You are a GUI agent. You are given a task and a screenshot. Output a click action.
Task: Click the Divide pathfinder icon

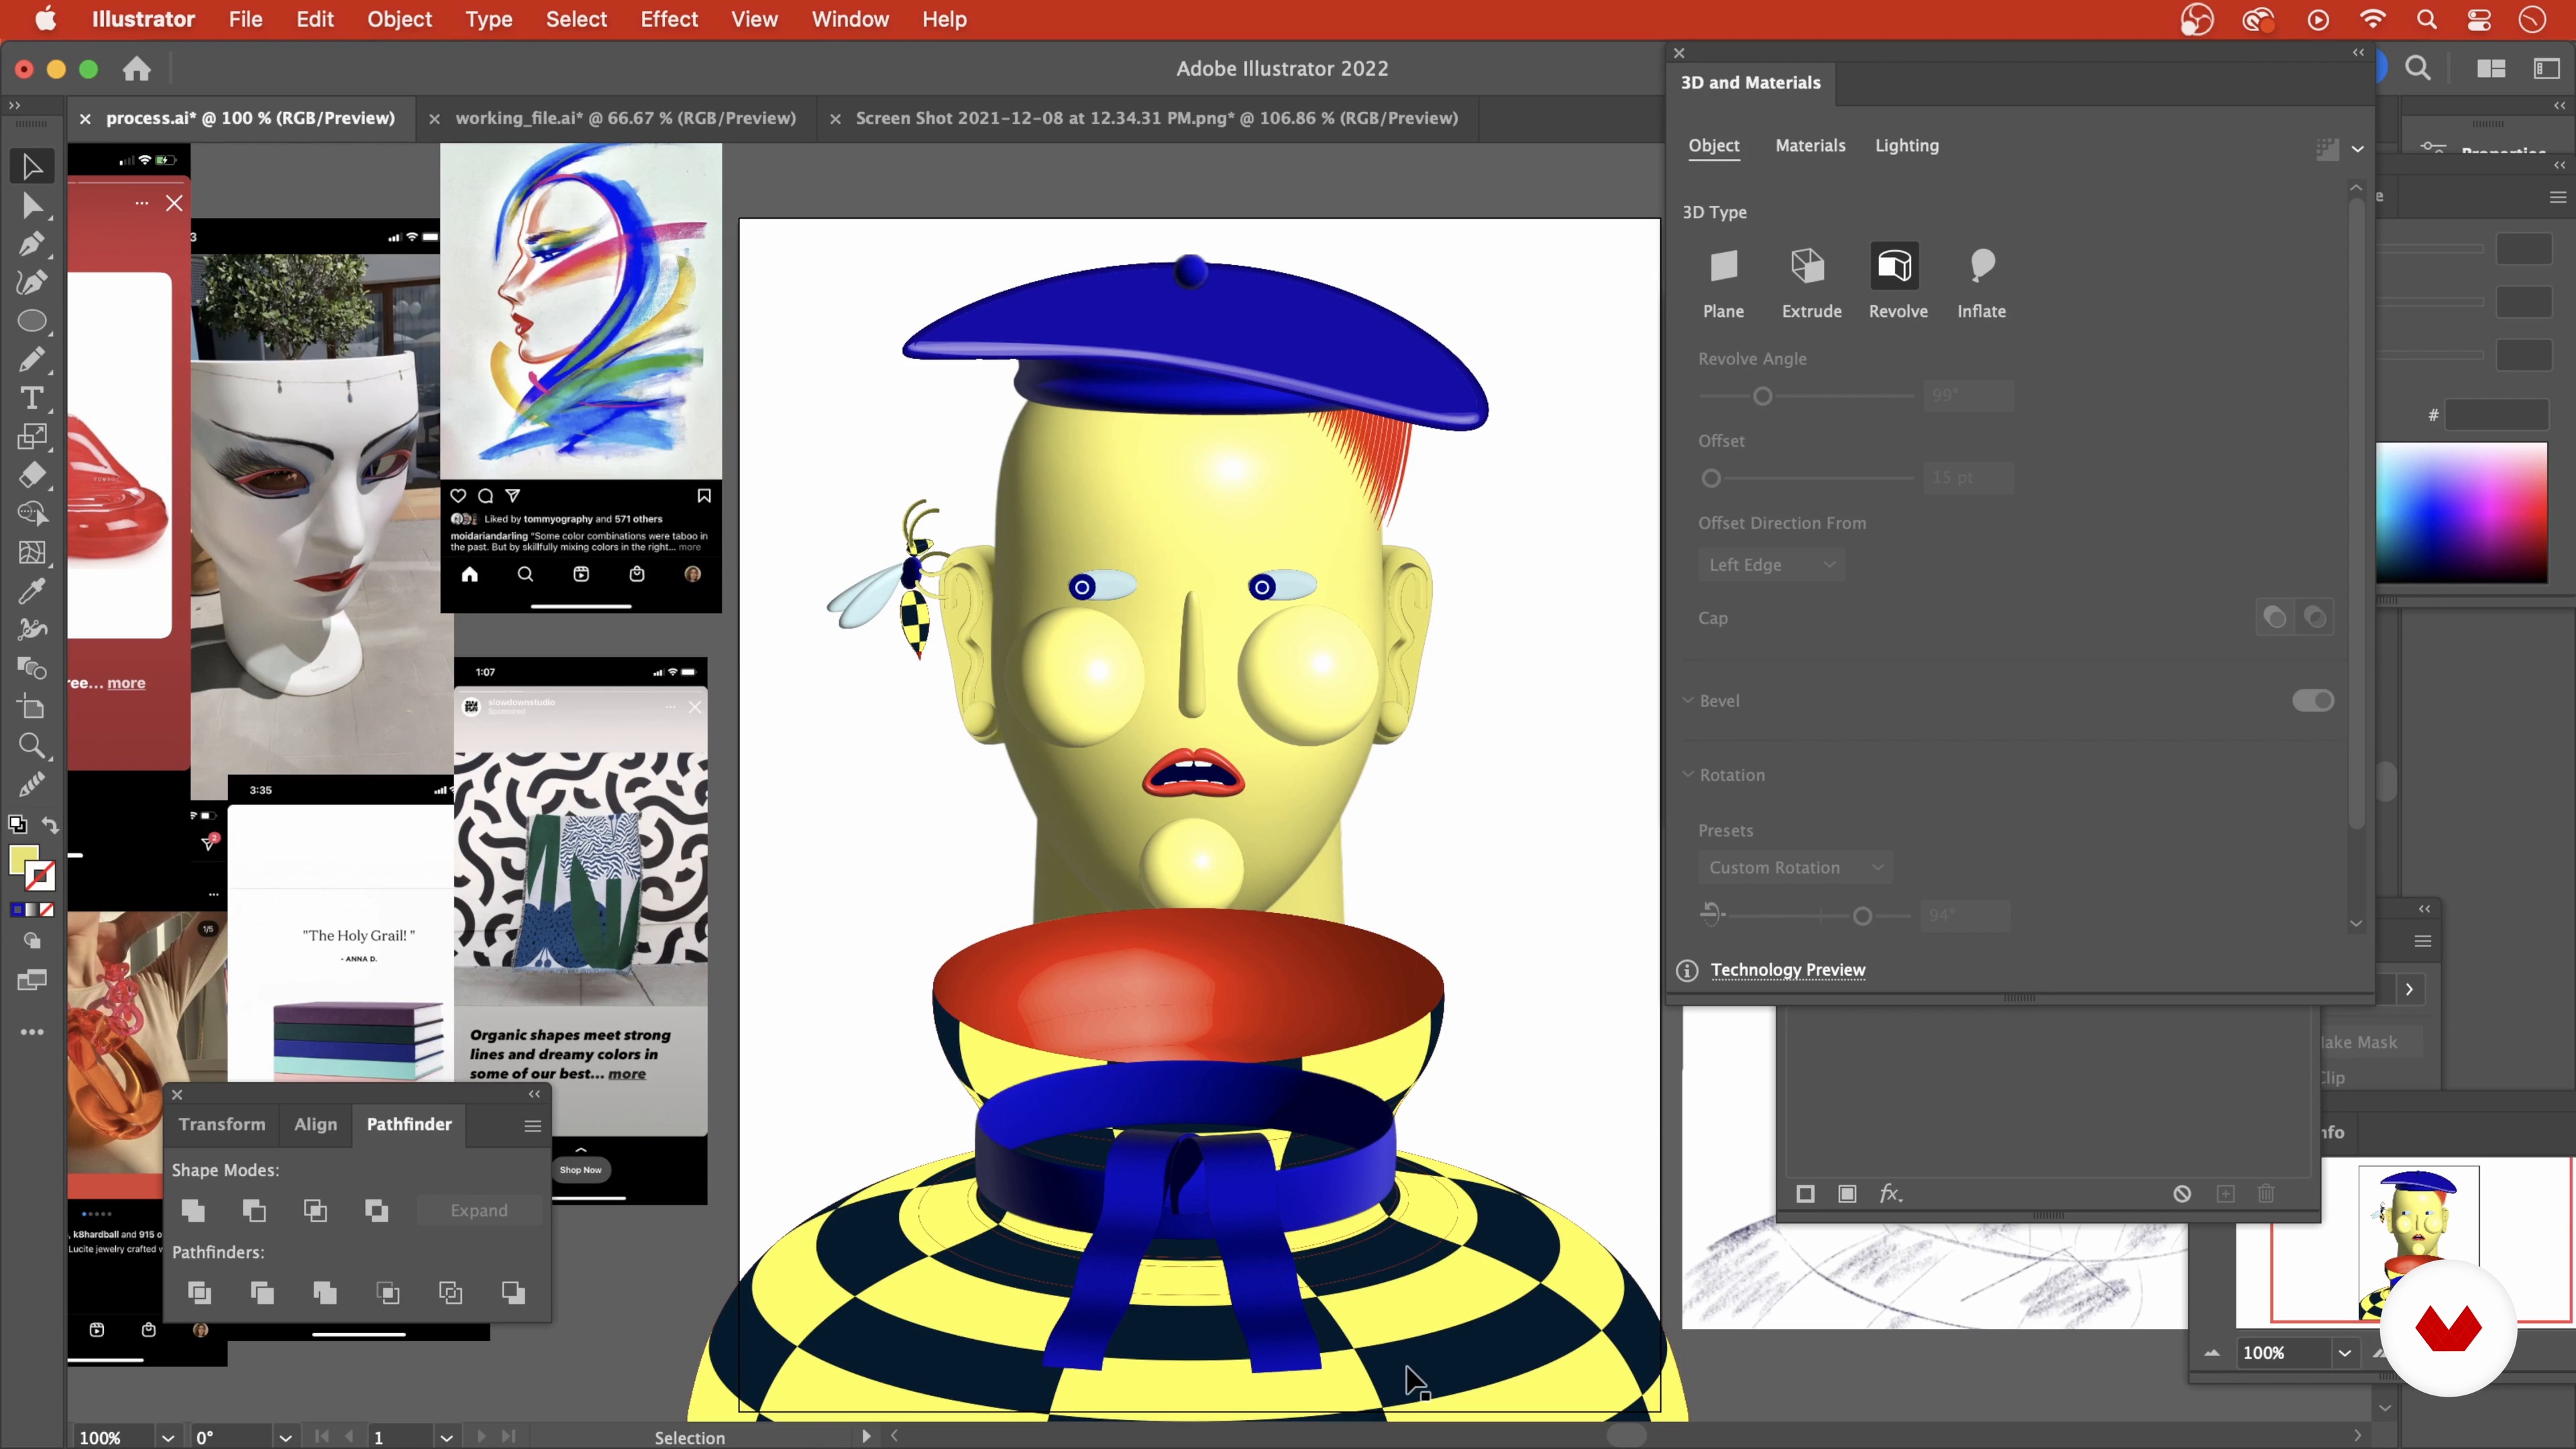(199, 1293)
